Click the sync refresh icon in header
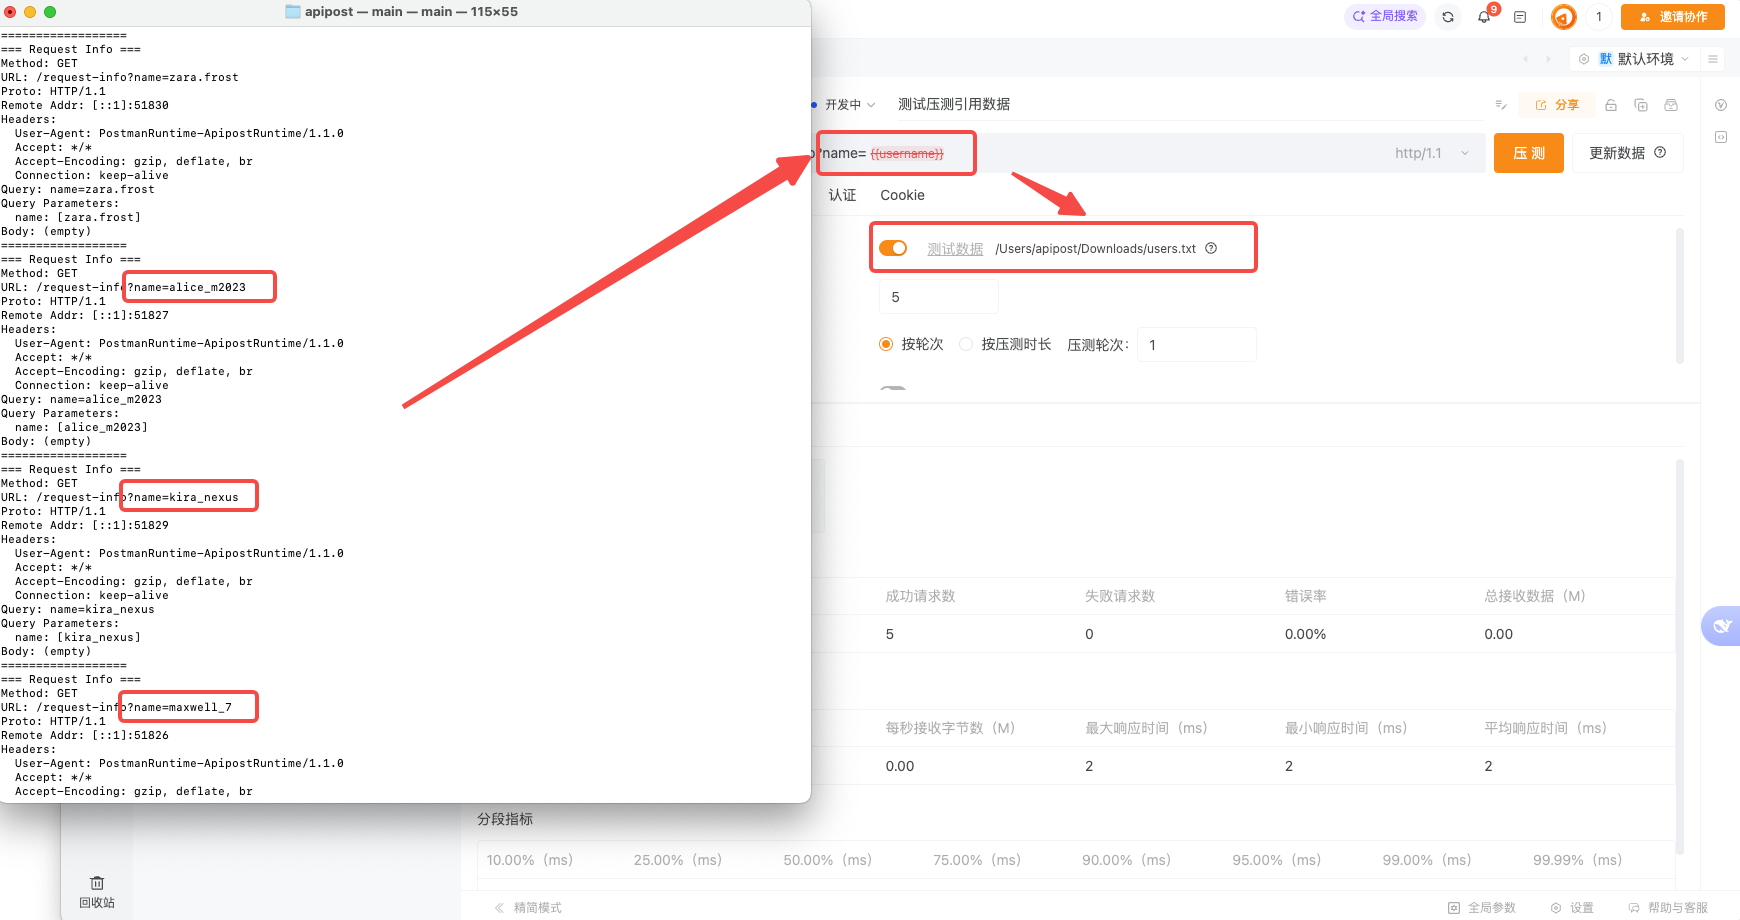The width and height of the screenshot is (1740, 920). click(x=1448, y=17)
